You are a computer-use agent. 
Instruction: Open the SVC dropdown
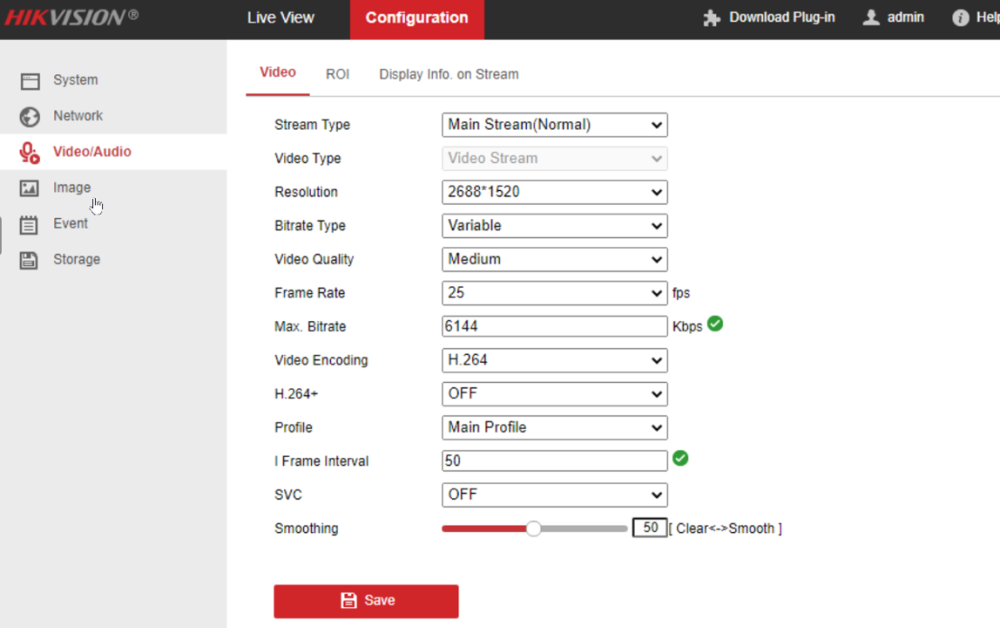(x=554, y=495)
